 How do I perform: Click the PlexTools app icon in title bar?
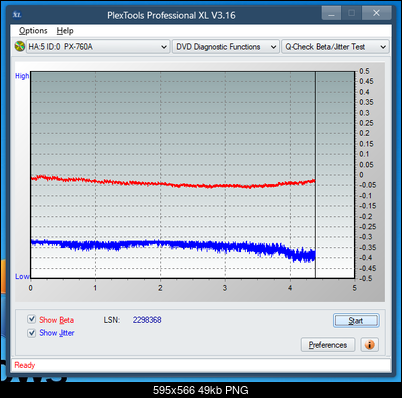click(x=17, y=15)
